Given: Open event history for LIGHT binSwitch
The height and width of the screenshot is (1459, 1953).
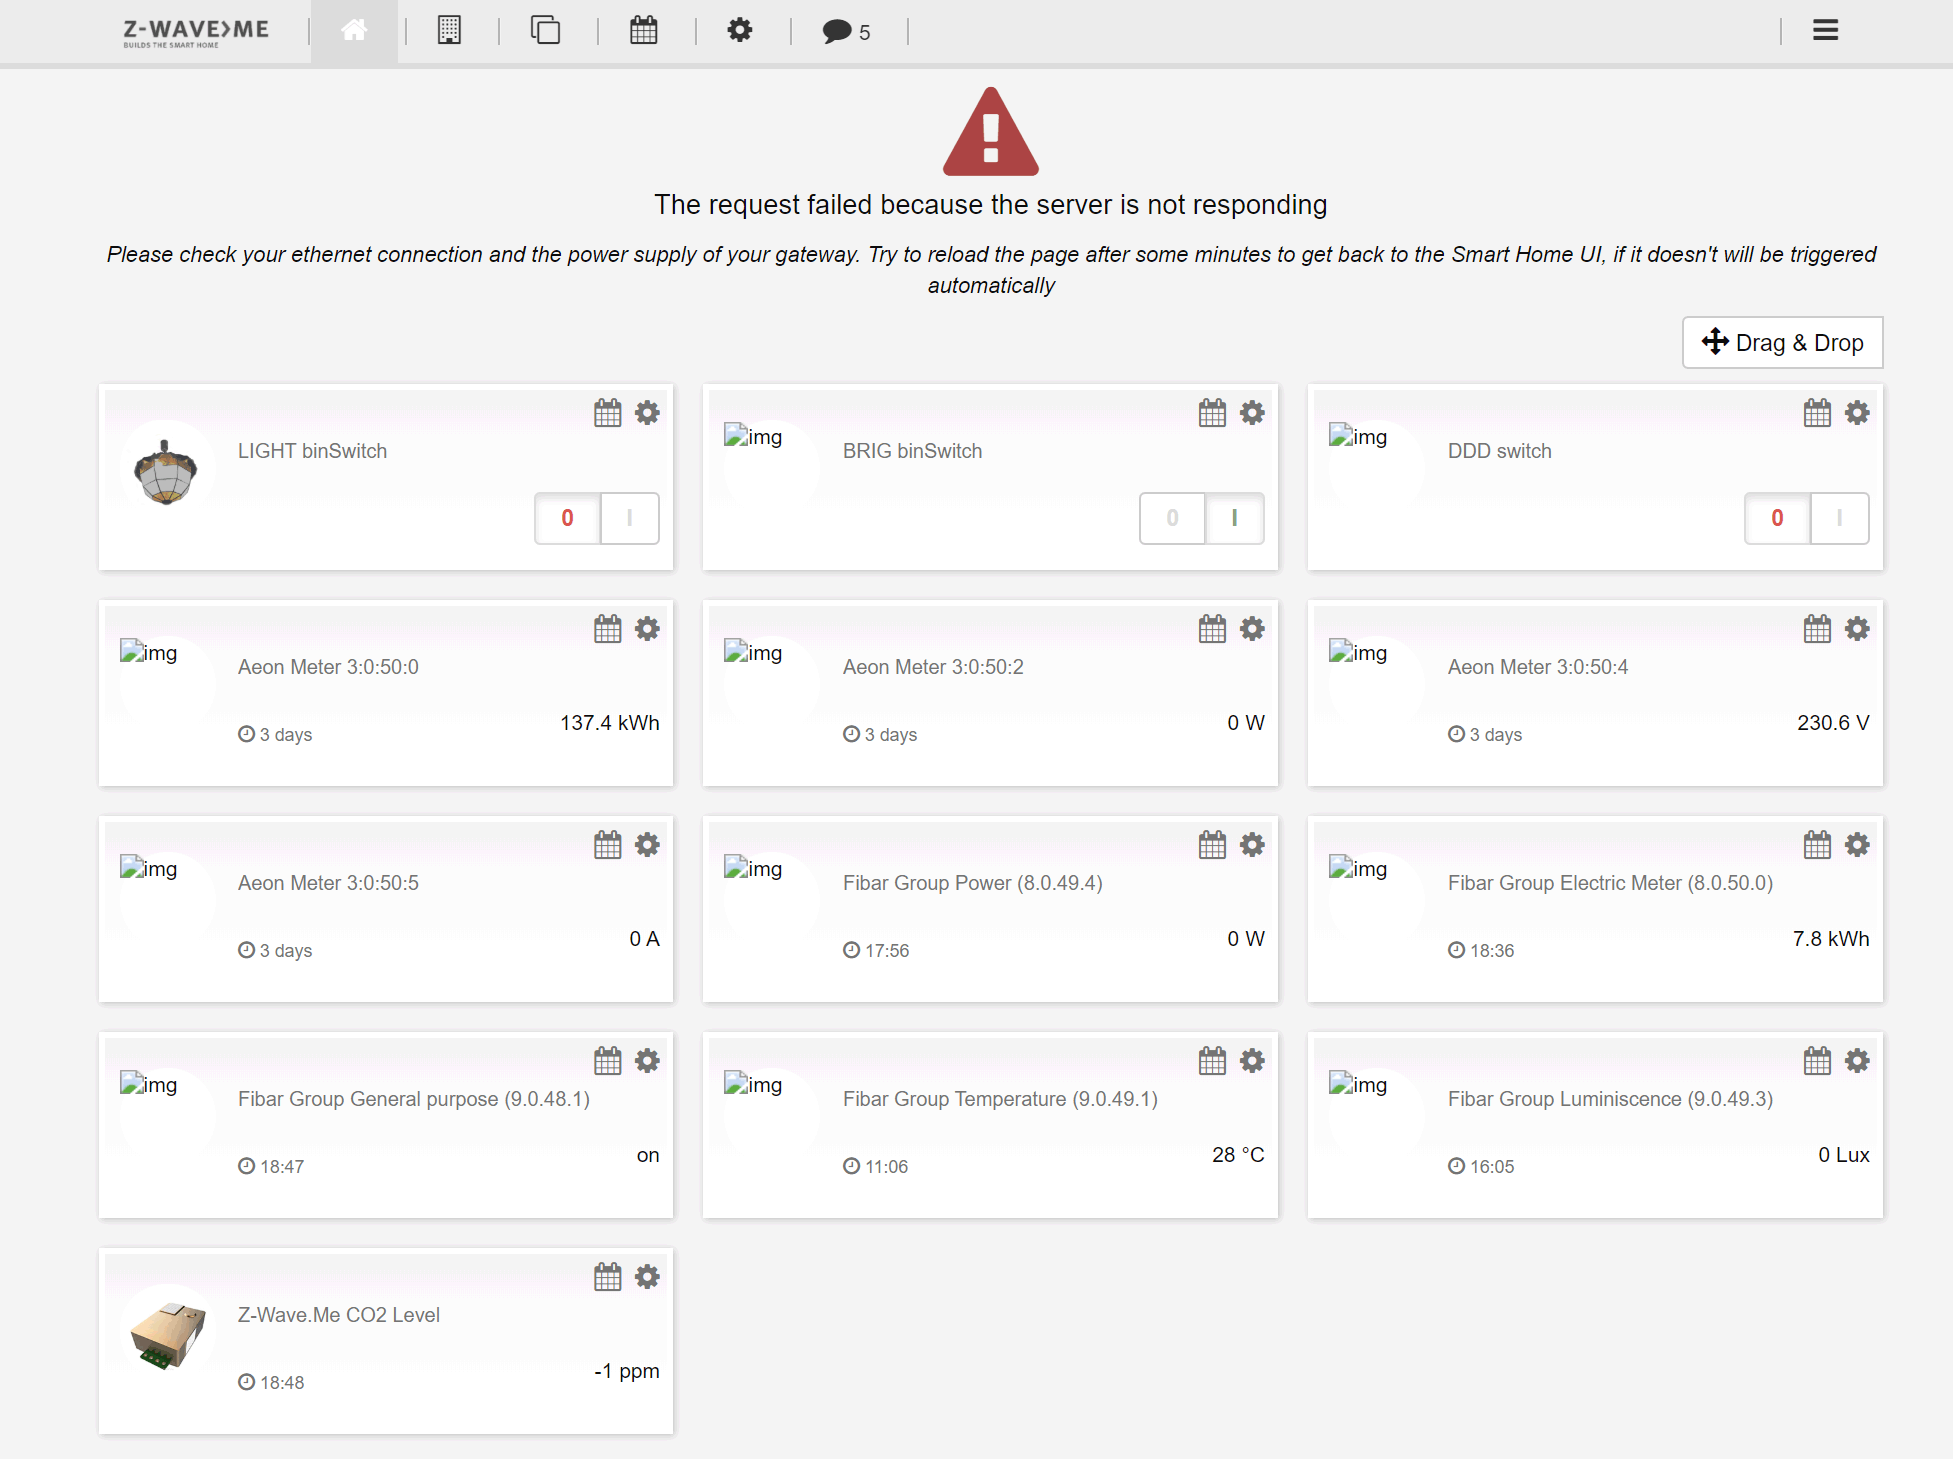Looking at the screenshot, I should [x=608, y=413].
